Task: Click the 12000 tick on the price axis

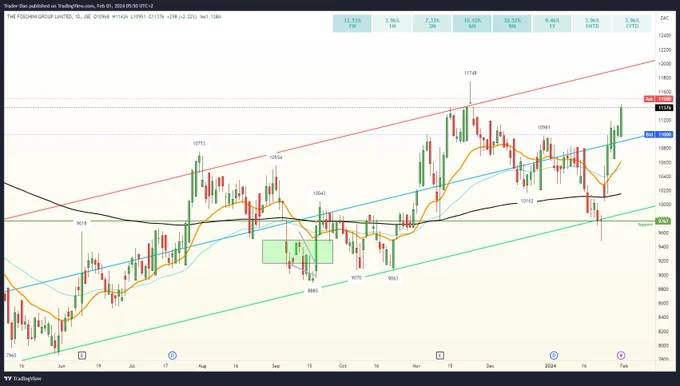Action: (x=664, y=64)
